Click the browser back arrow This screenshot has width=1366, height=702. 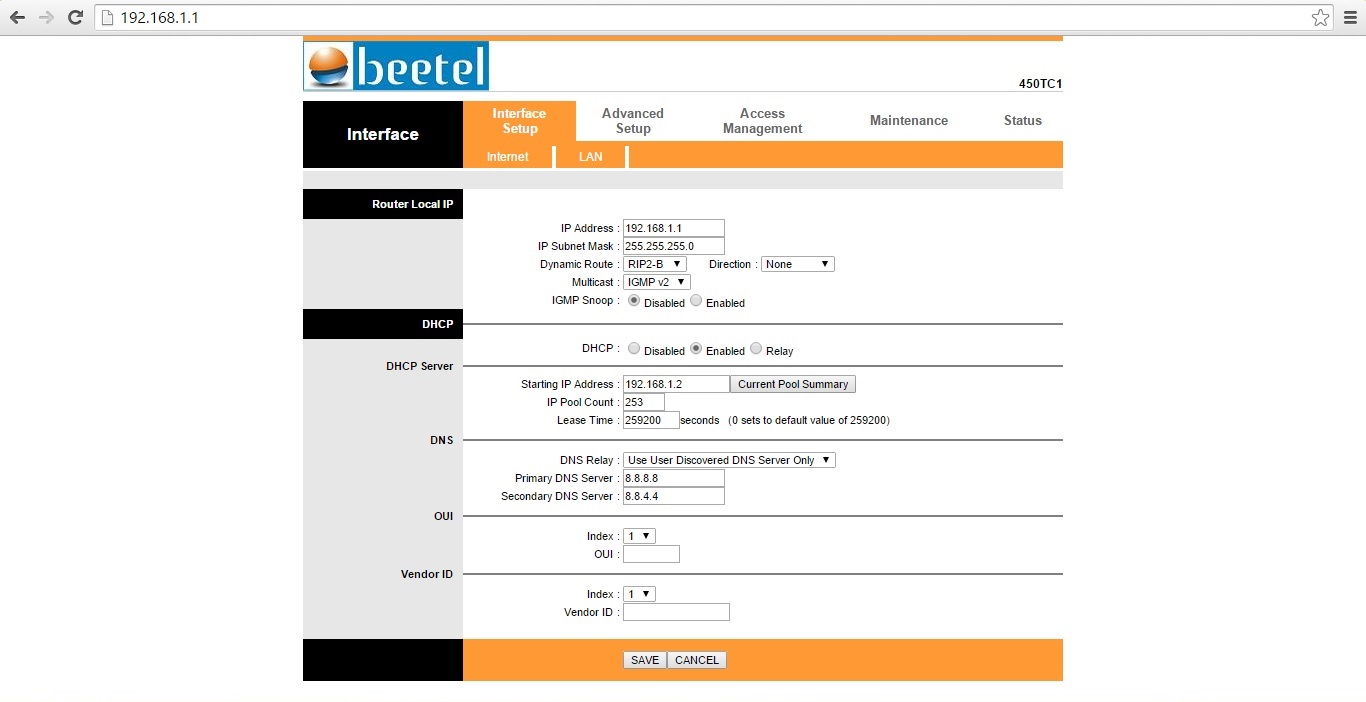click(17, 17)
